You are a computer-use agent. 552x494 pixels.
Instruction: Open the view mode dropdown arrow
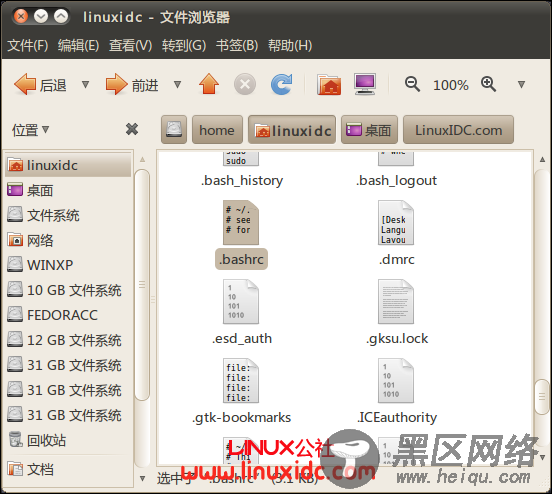(521, 85)
